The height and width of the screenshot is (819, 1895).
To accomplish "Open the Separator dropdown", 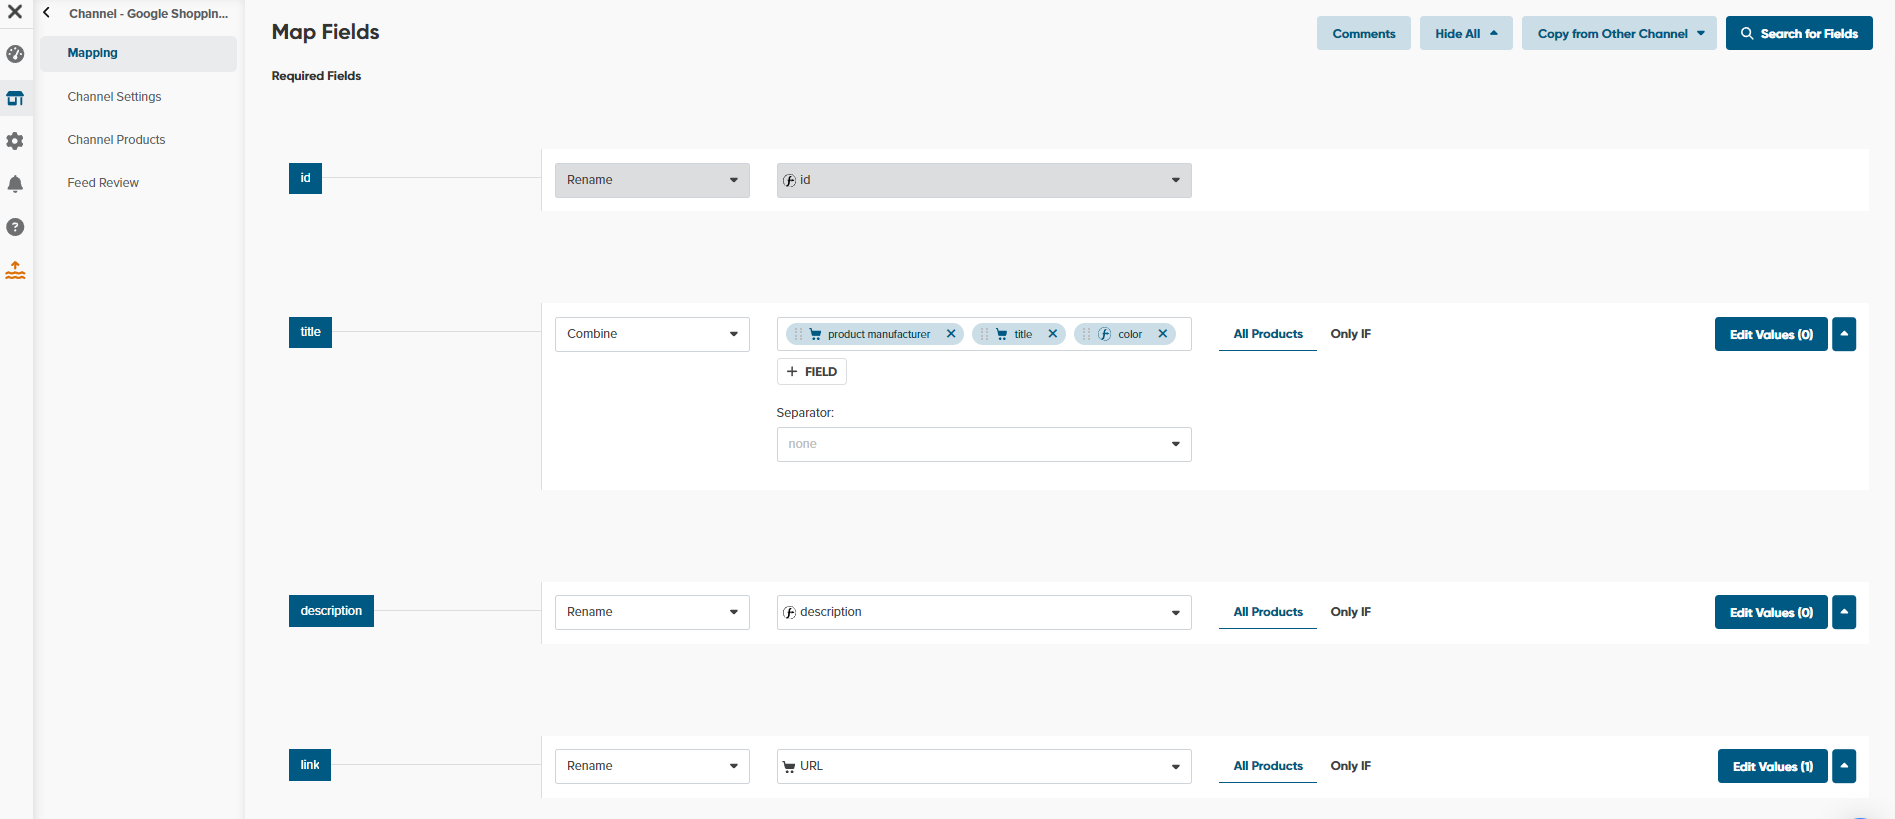I will pos(983,444).
